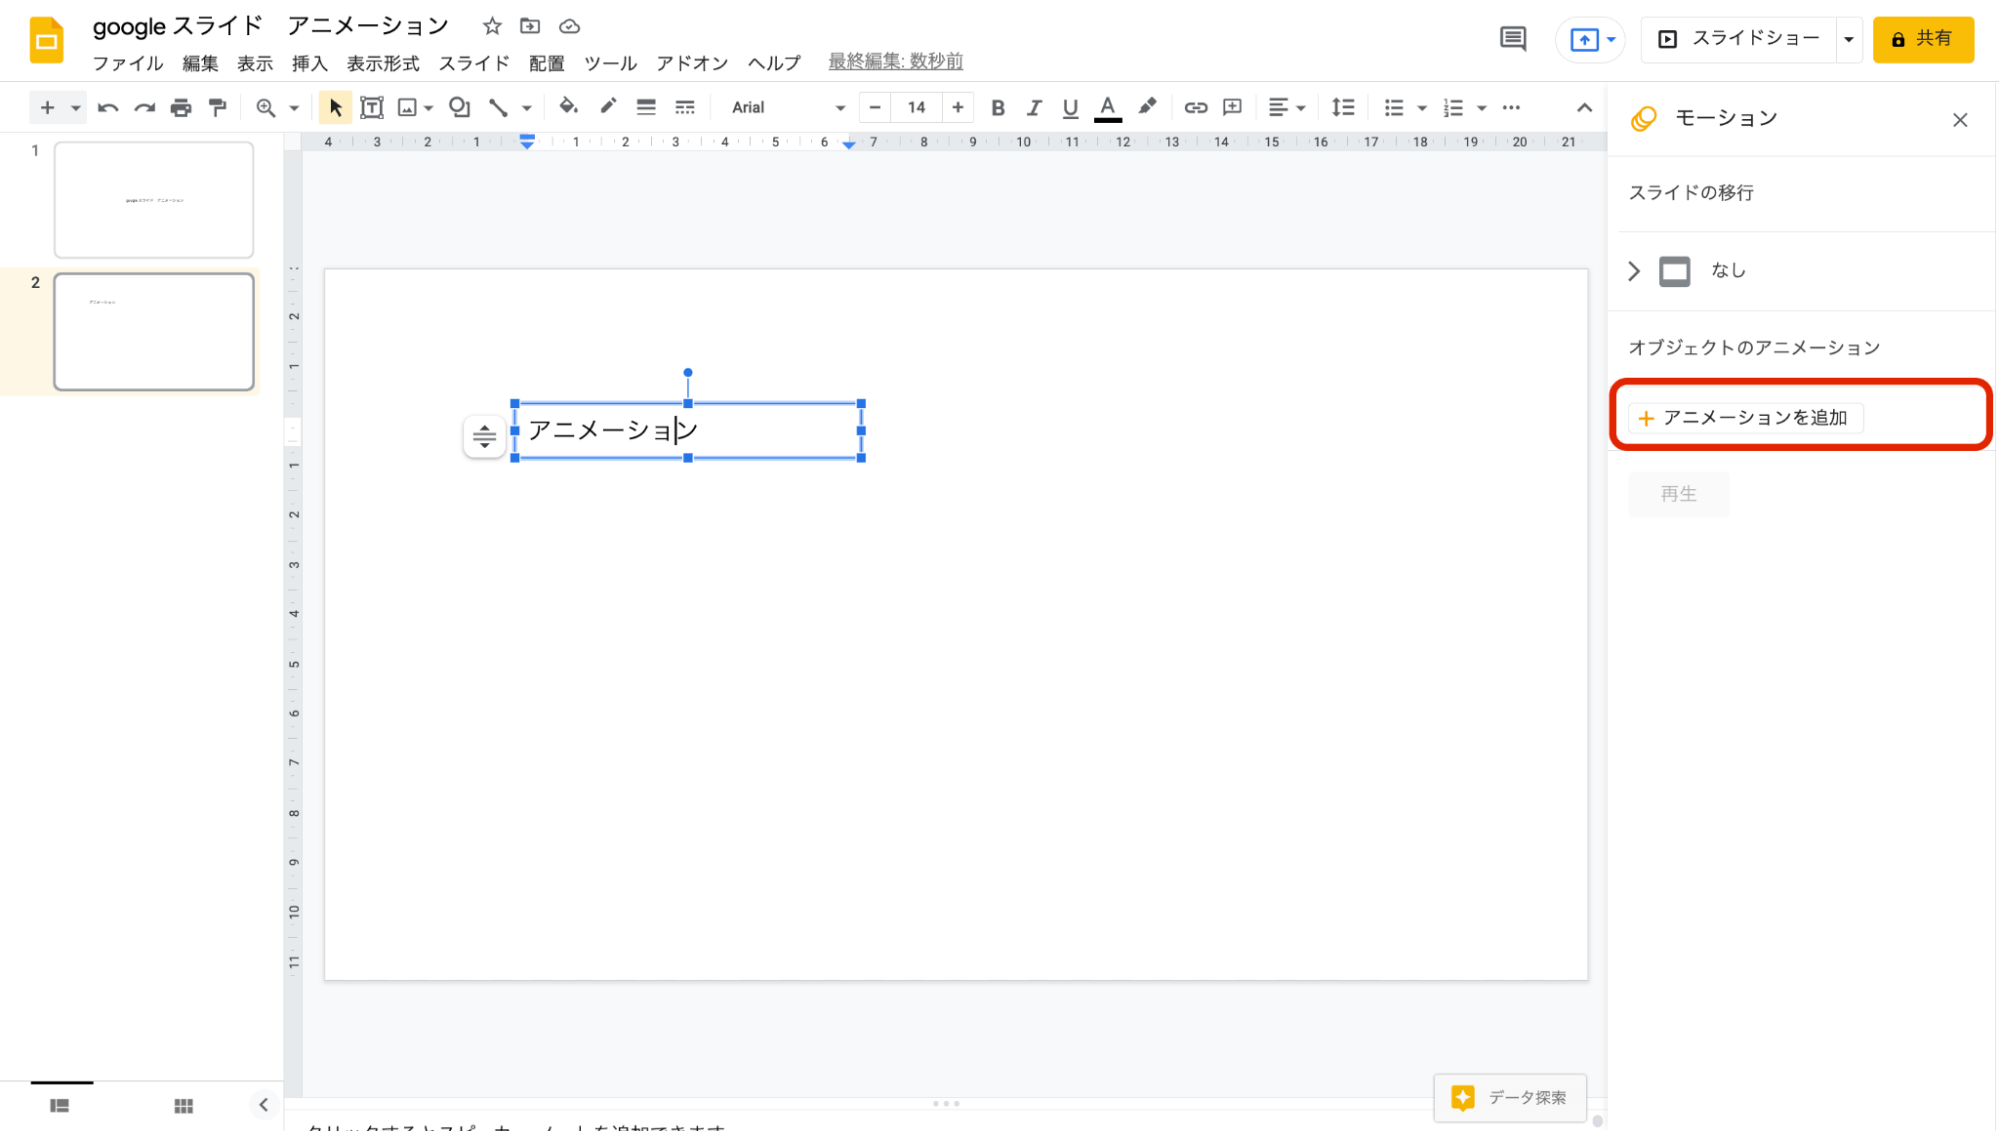1999x1132 pixels.
Task: Click the new slide plus button
Action: point(47,108)
